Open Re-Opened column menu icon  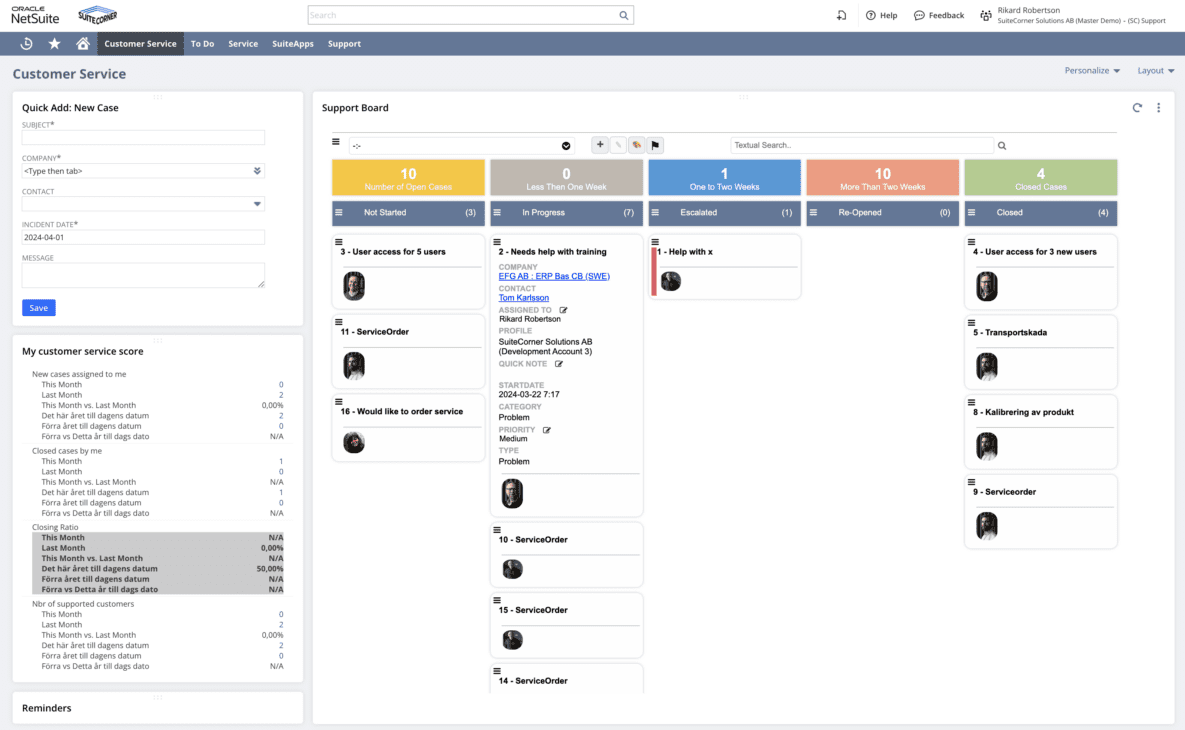(x=813, y=212)
